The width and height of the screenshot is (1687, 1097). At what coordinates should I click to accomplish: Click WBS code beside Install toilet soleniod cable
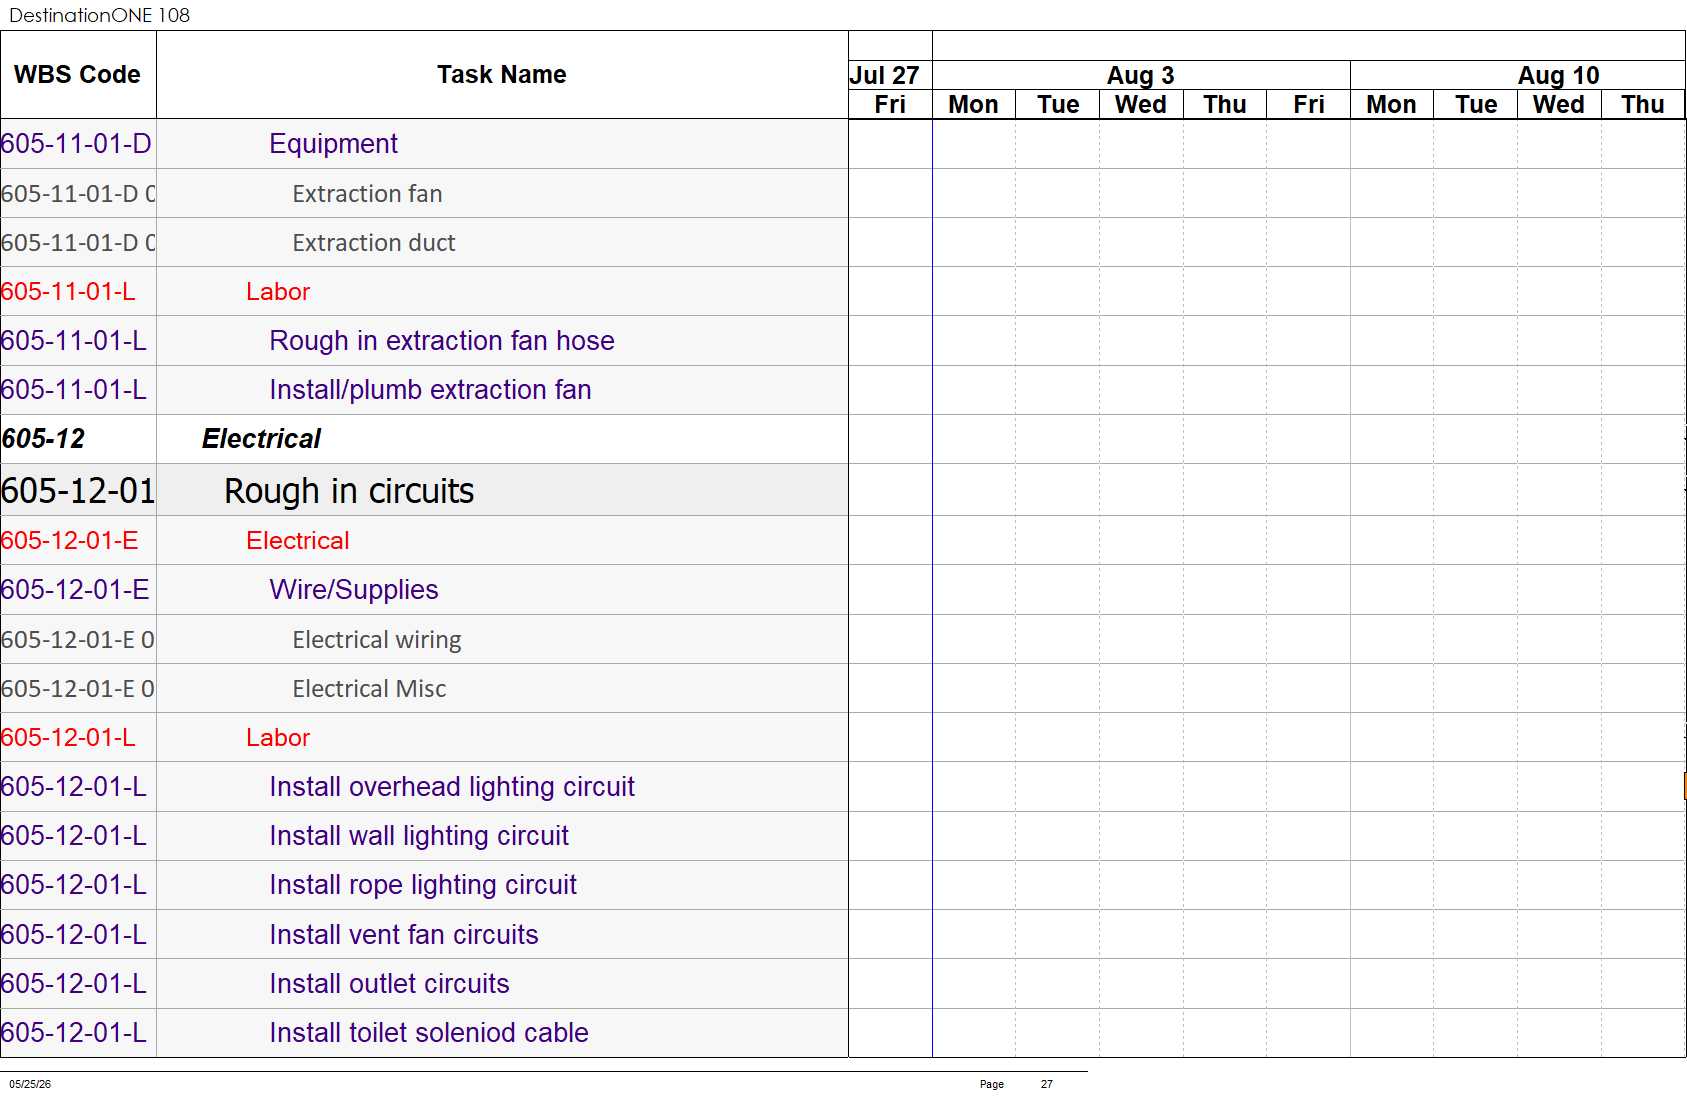[x=74, y=1033]
